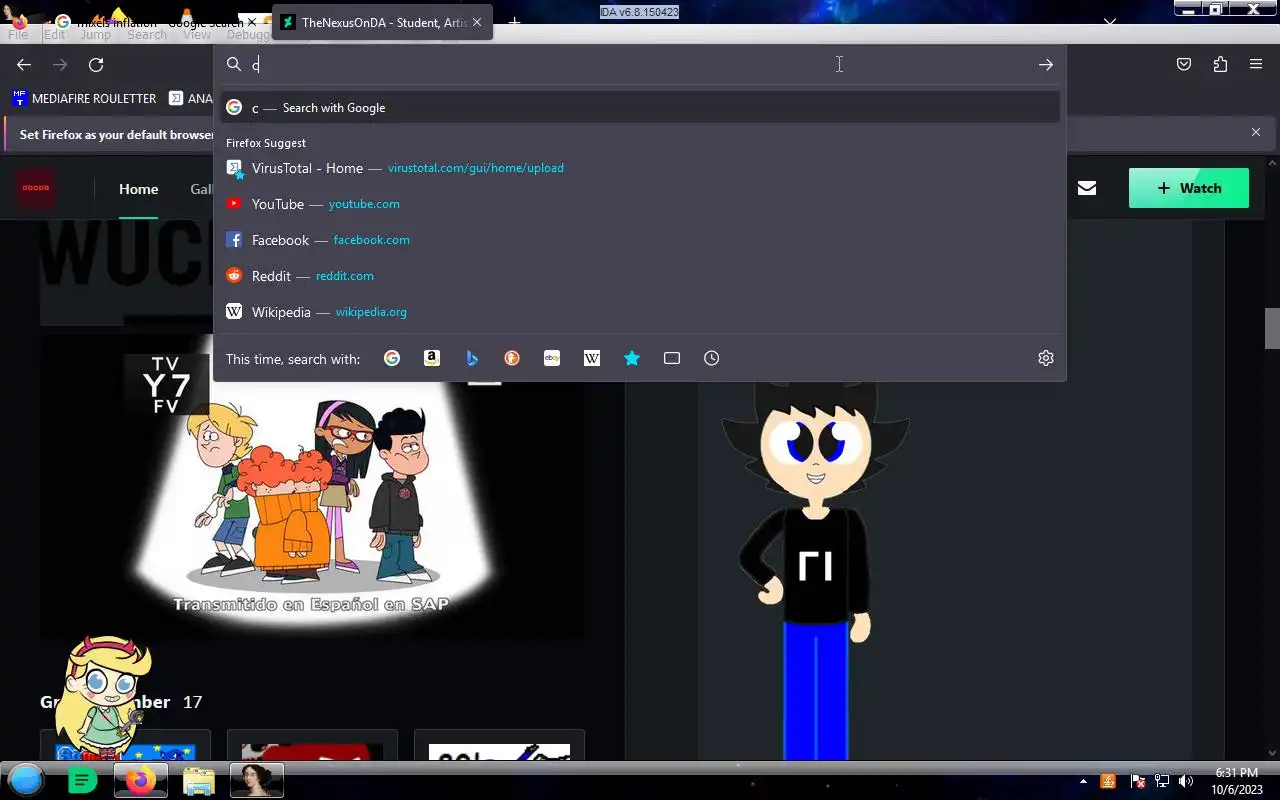Screen dimensions: 1280x800
Task: Choose the Reddit suggestion
Action: click(x=640, y=276)
